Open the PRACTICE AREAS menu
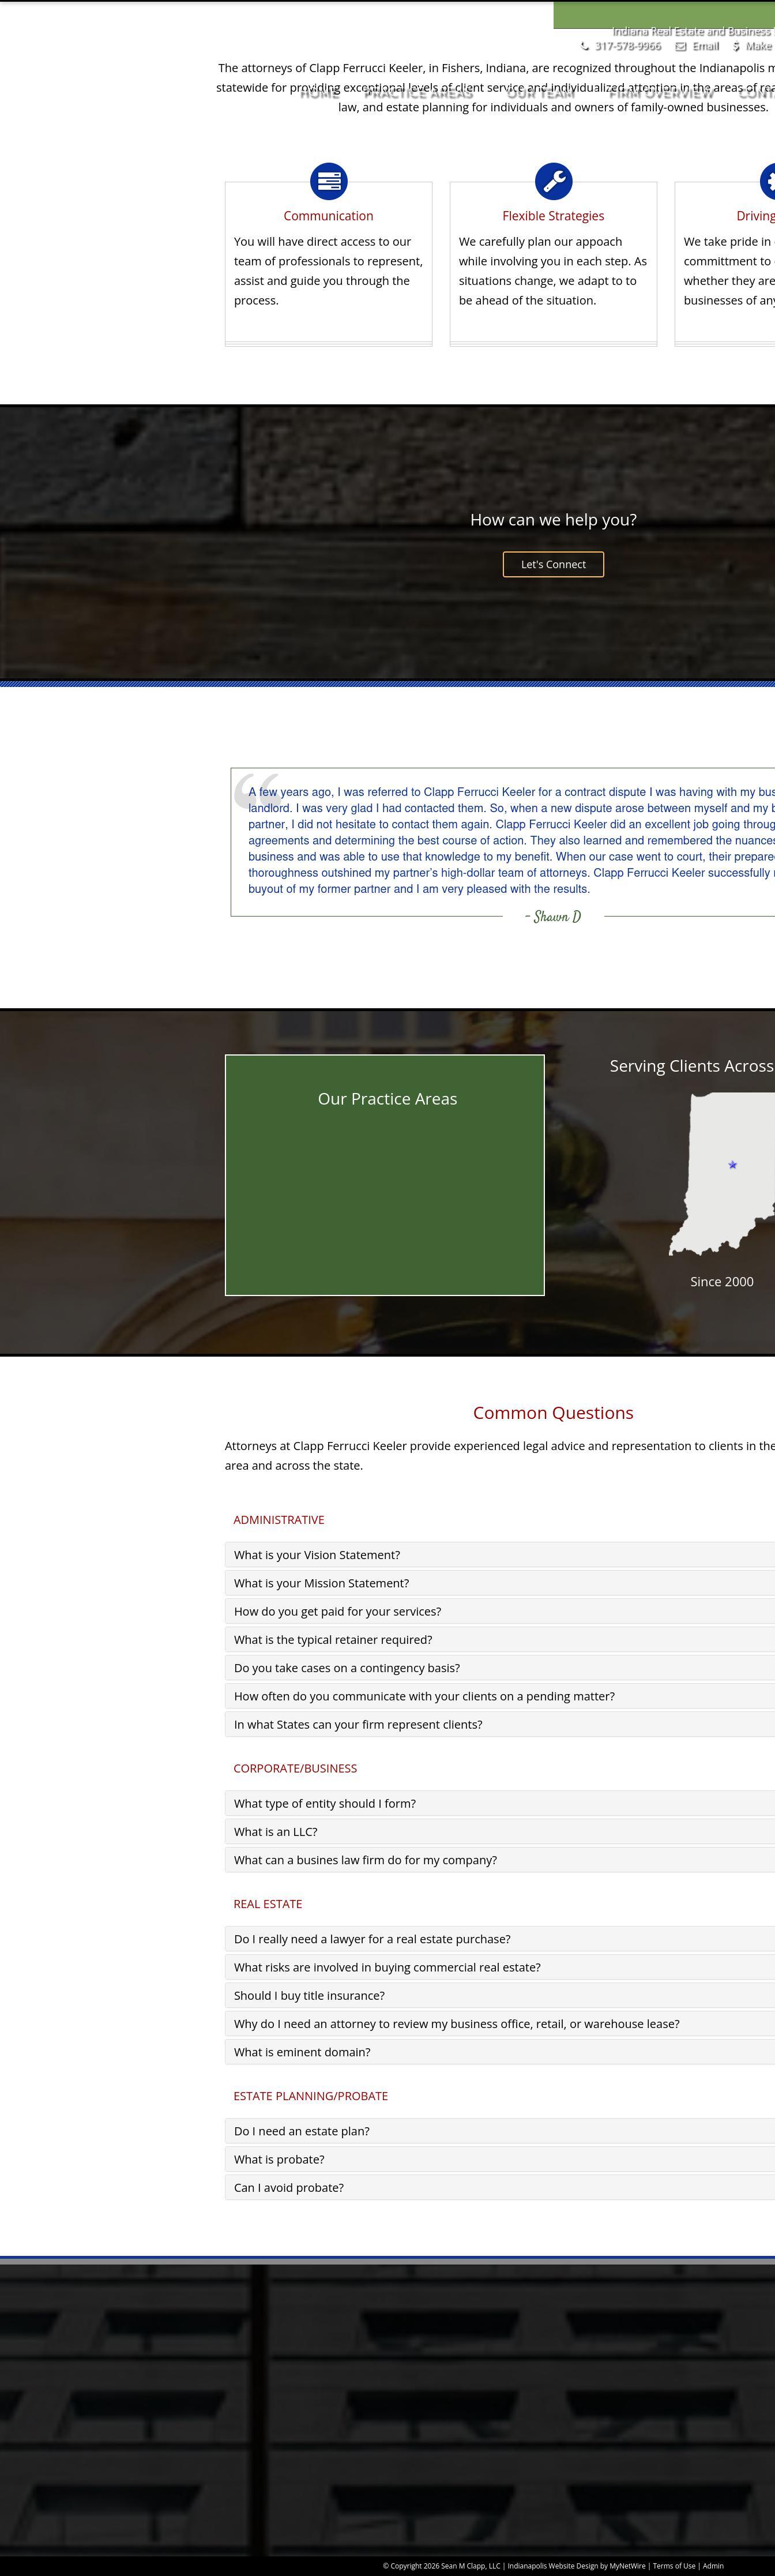Image resolution: width=775 pixels, height=2576 pixels. 419,94
